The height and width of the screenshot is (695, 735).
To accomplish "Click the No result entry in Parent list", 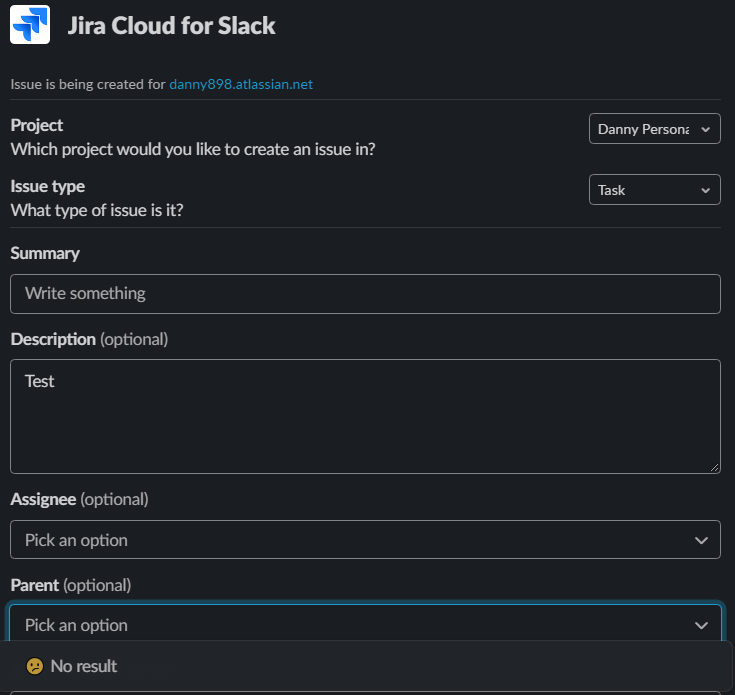I will pos(365,666).
